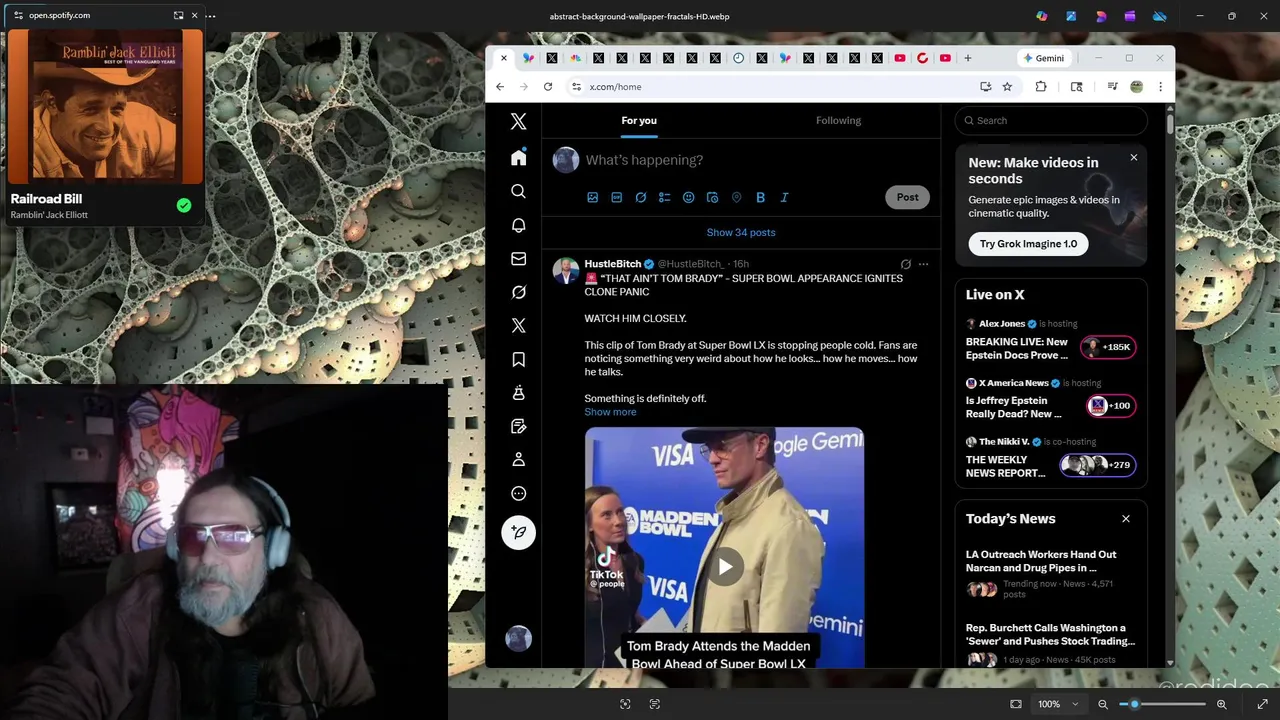Schedule the post with calendar icon
Image resolution: width=1280 pixels, height=720 pixels.
pos(712,198)
